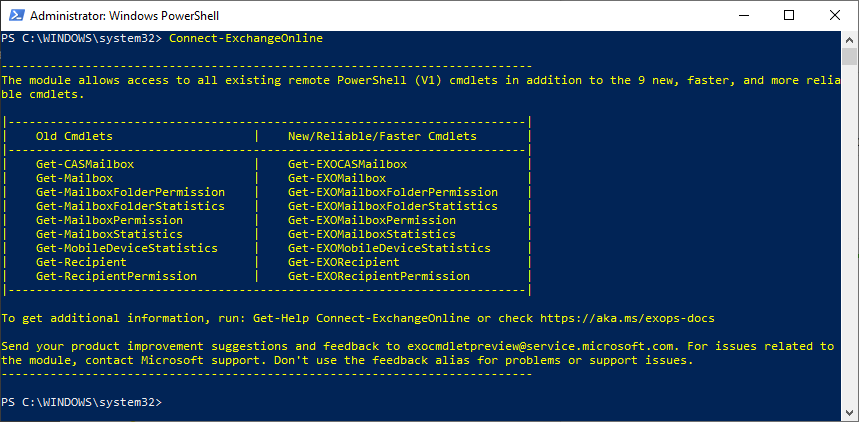Screen dimensions: 859x422
Task: Click the PowerShell icon in title bar
Action: click(15, 15)
